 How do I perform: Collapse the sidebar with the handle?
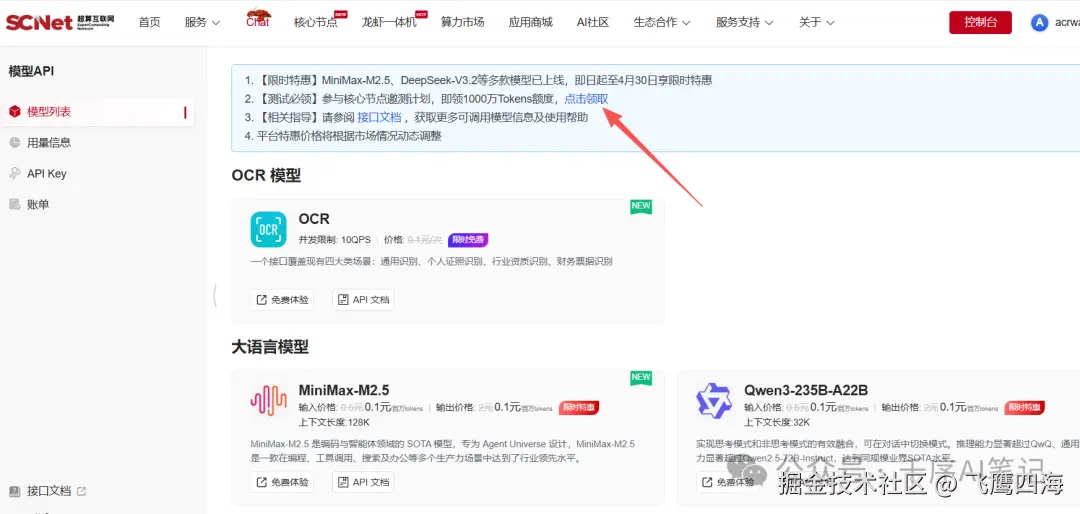click(x=214, y=296)
